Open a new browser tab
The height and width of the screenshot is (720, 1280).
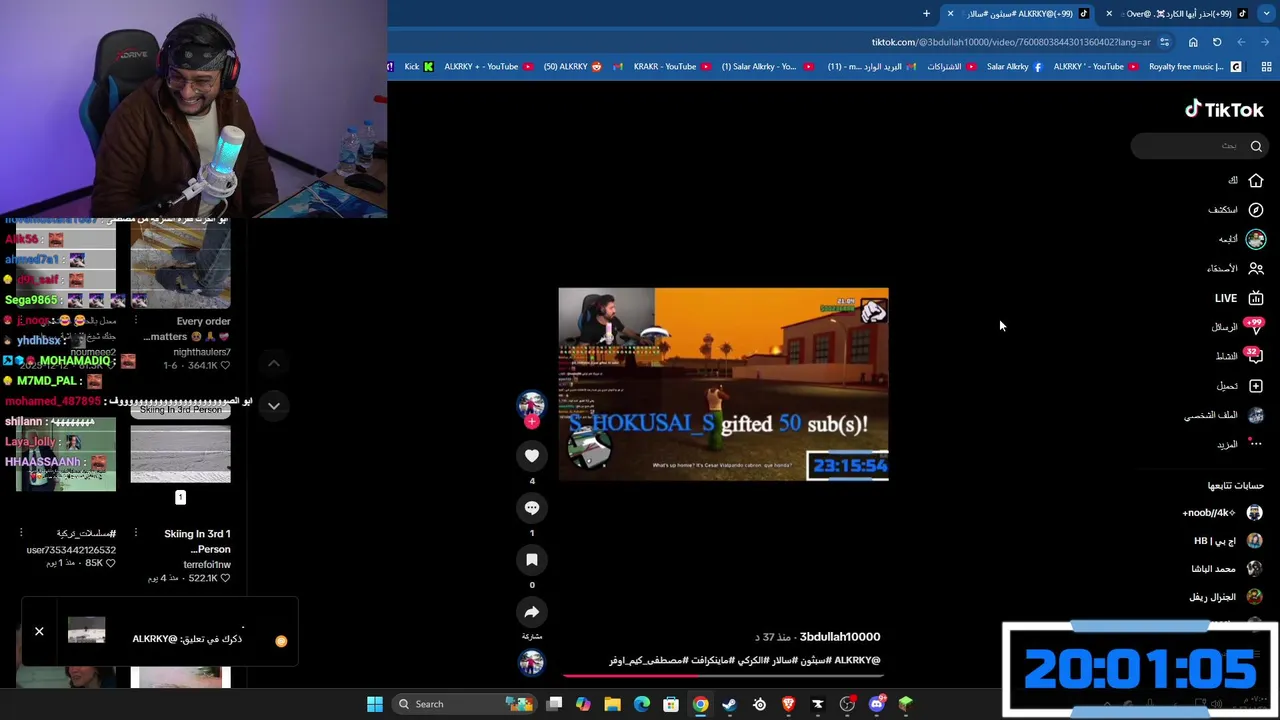(926, 14)
